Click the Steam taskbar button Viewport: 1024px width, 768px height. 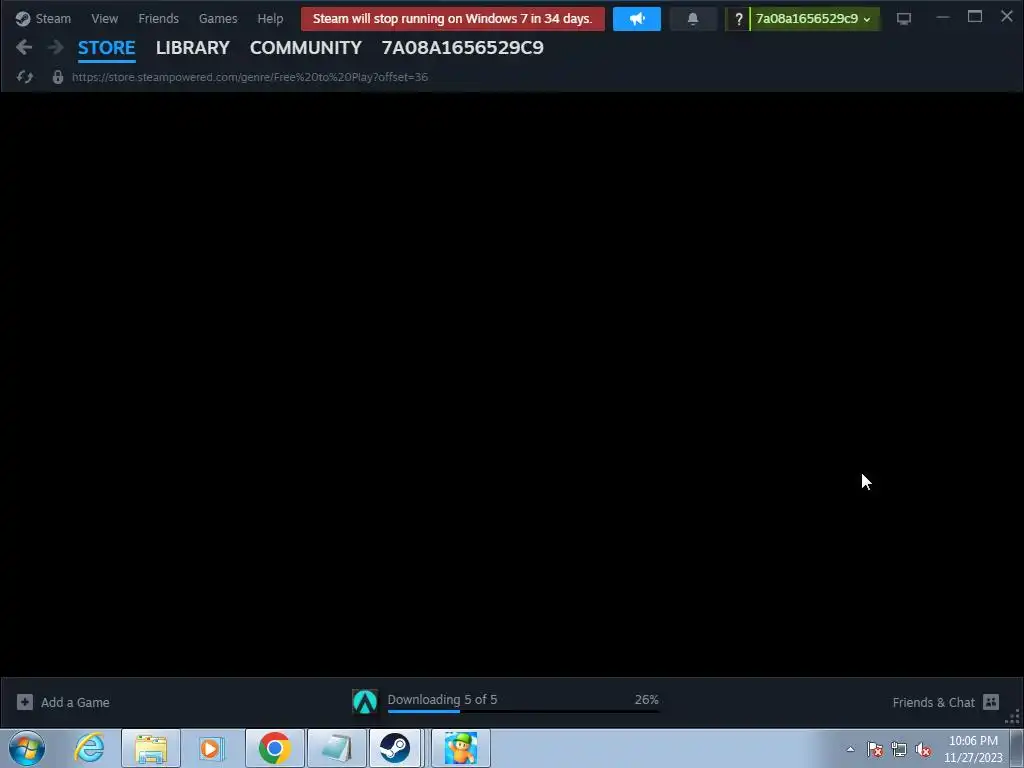tap(394, 748)
